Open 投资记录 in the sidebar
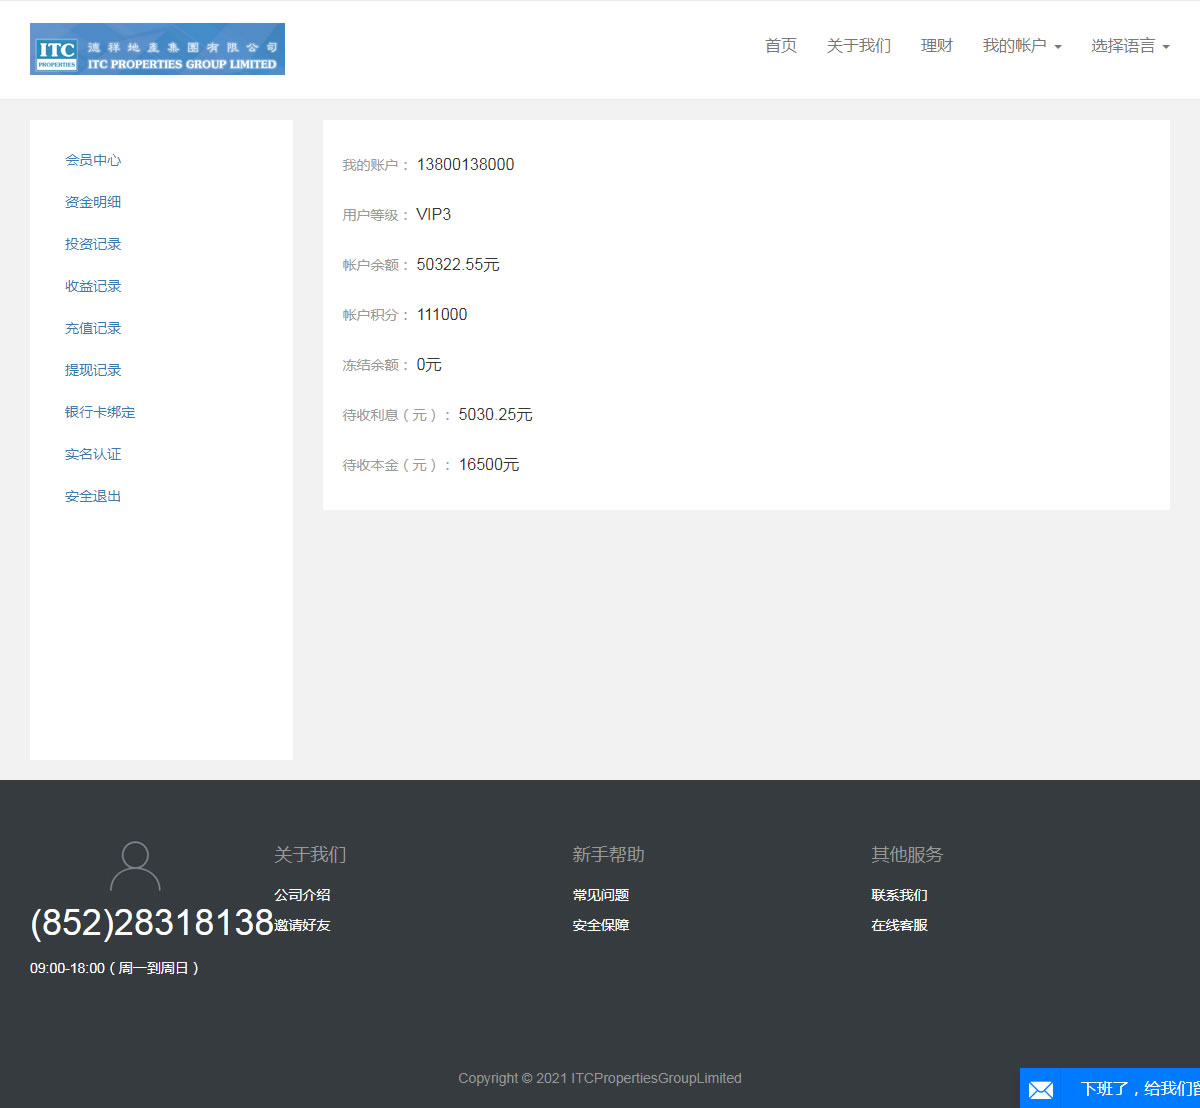 pyautogui.click(x=93, y=244)
